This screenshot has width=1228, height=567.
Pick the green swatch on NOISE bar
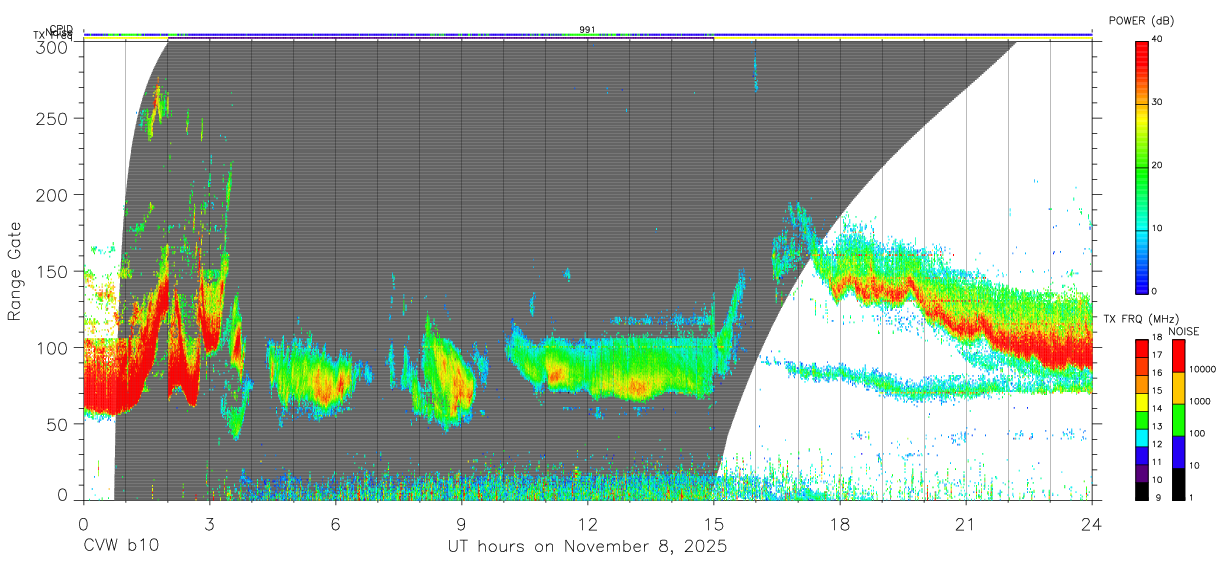pyautogui.click(x=1177, y=420)
